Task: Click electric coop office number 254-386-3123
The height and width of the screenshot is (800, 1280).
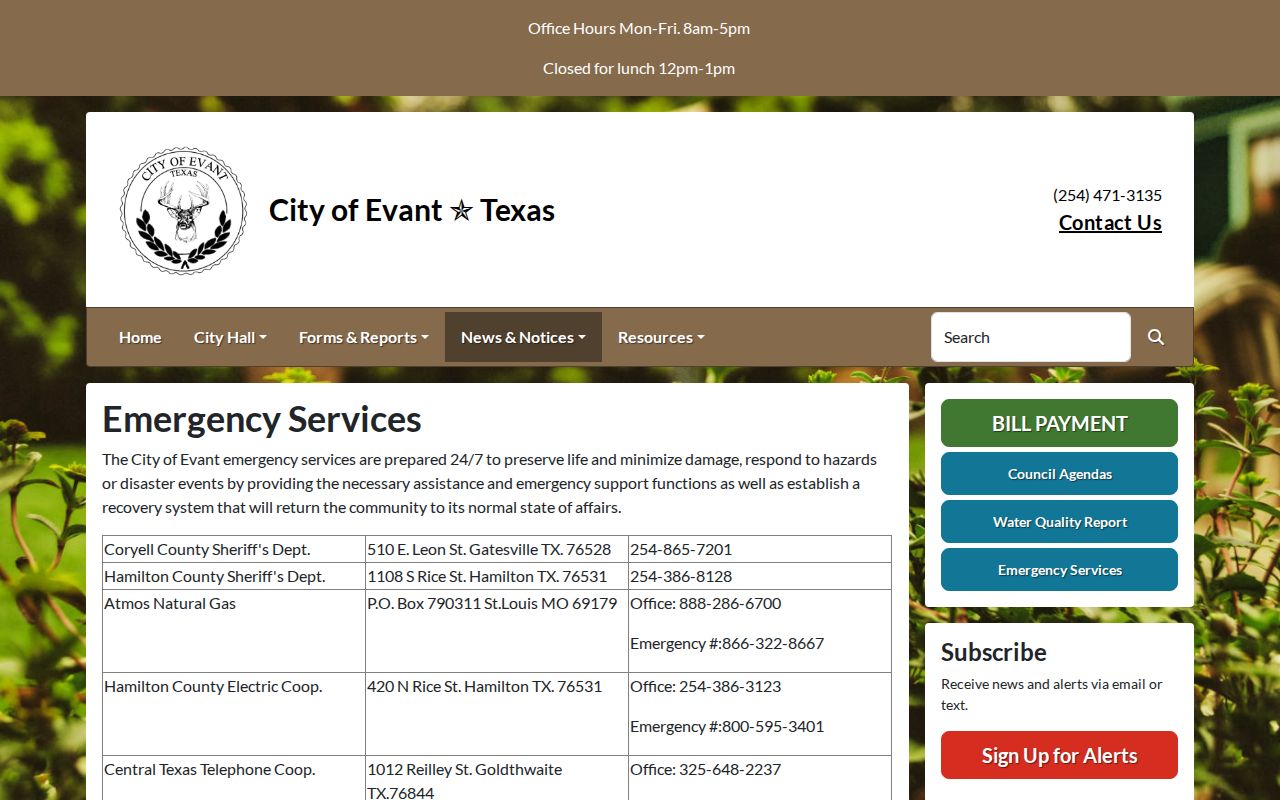Action: (x=730, y=686)
